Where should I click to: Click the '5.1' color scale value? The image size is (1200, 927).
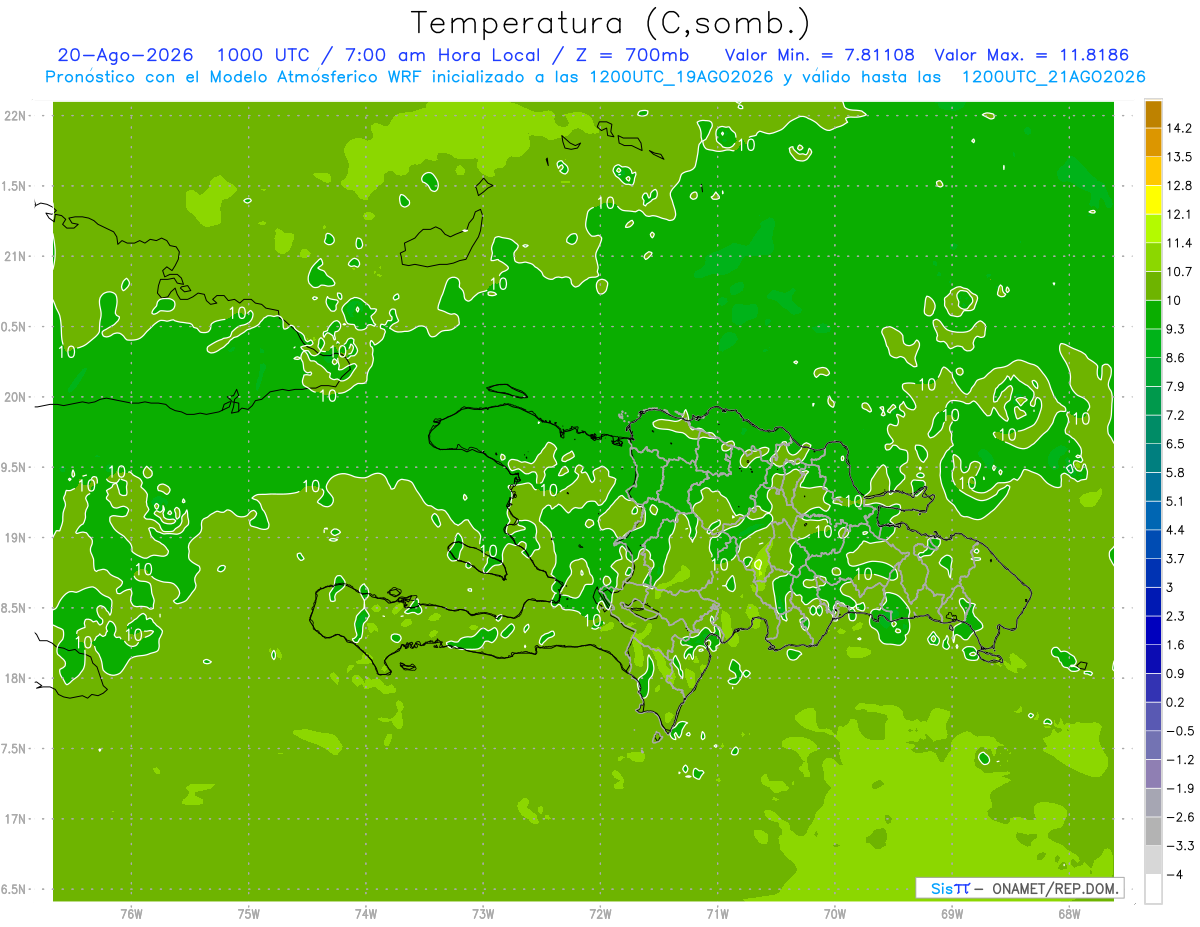1175,501
